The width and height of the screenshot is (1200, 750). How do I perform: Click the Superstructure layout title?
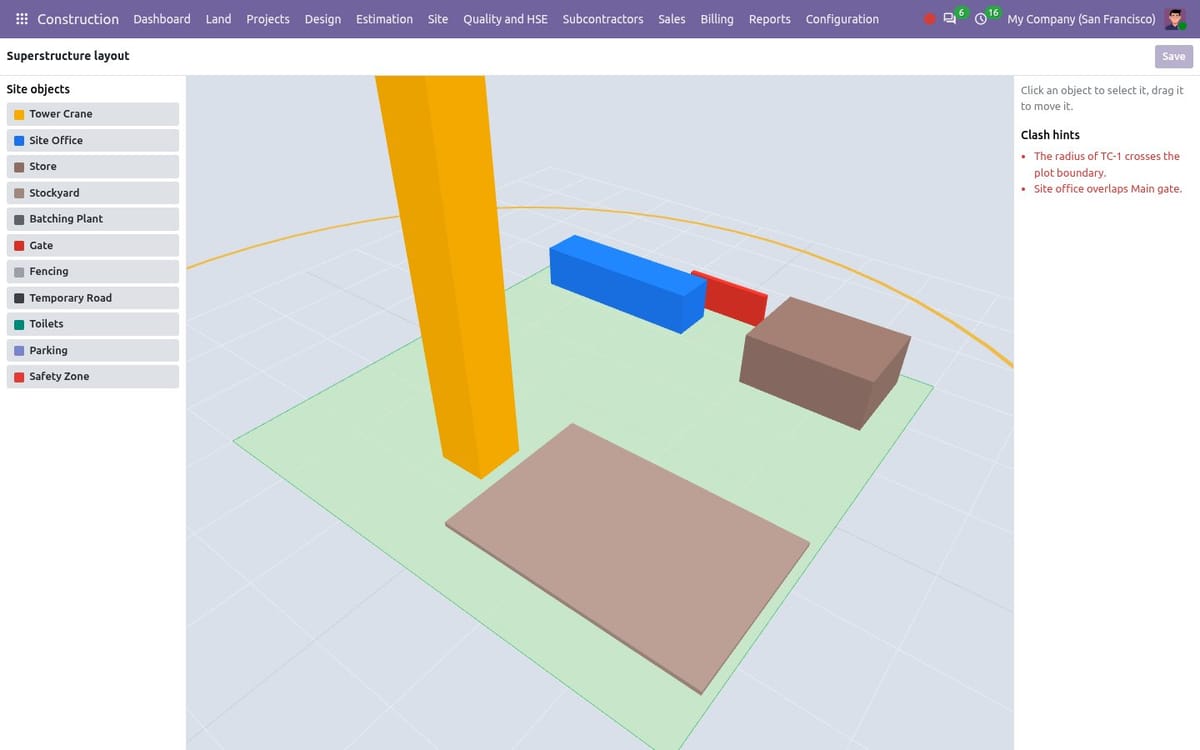point(68,56)
